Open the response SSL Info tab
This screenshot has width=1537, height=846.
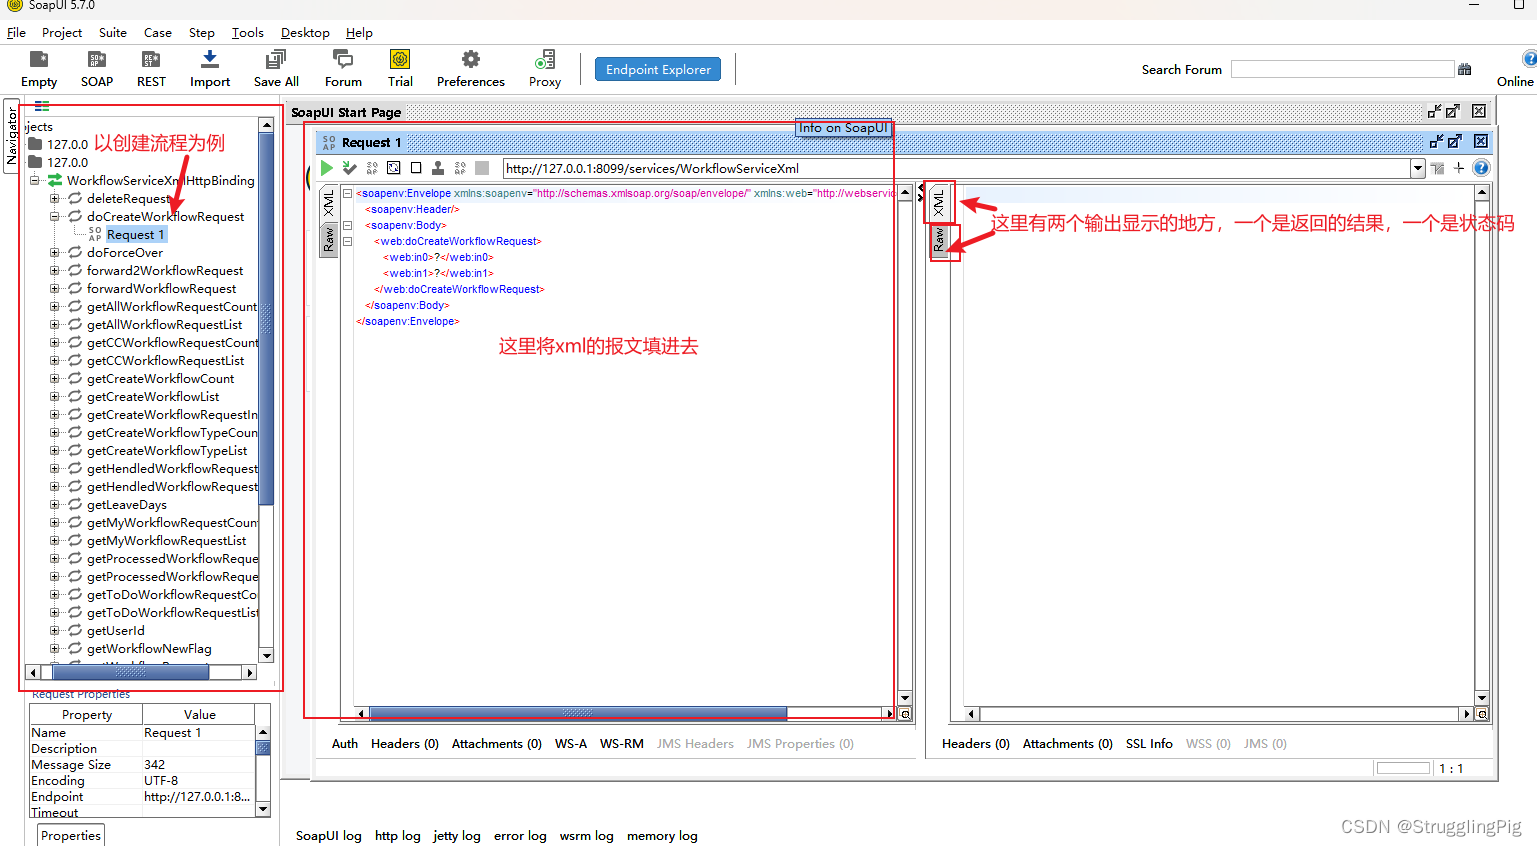[x=1149, y=743]
